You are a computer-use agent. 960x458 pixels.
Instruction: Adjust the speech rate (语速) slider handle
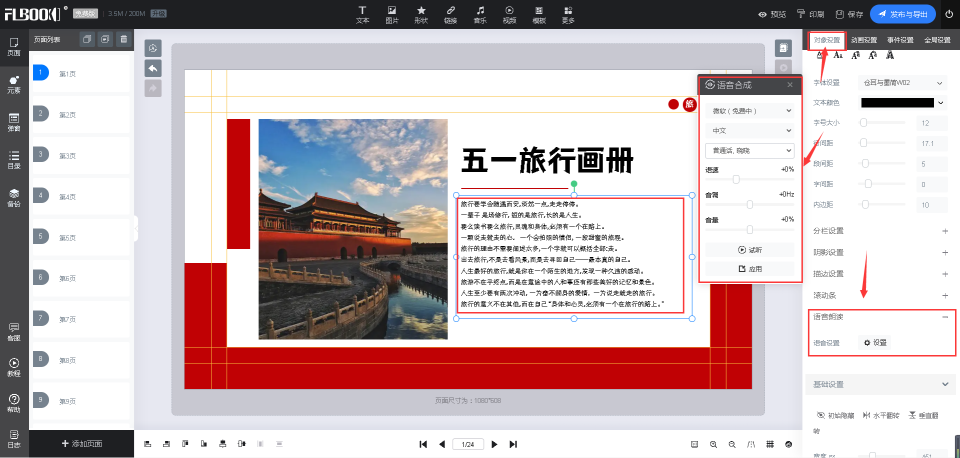click(x=736, y=179)
